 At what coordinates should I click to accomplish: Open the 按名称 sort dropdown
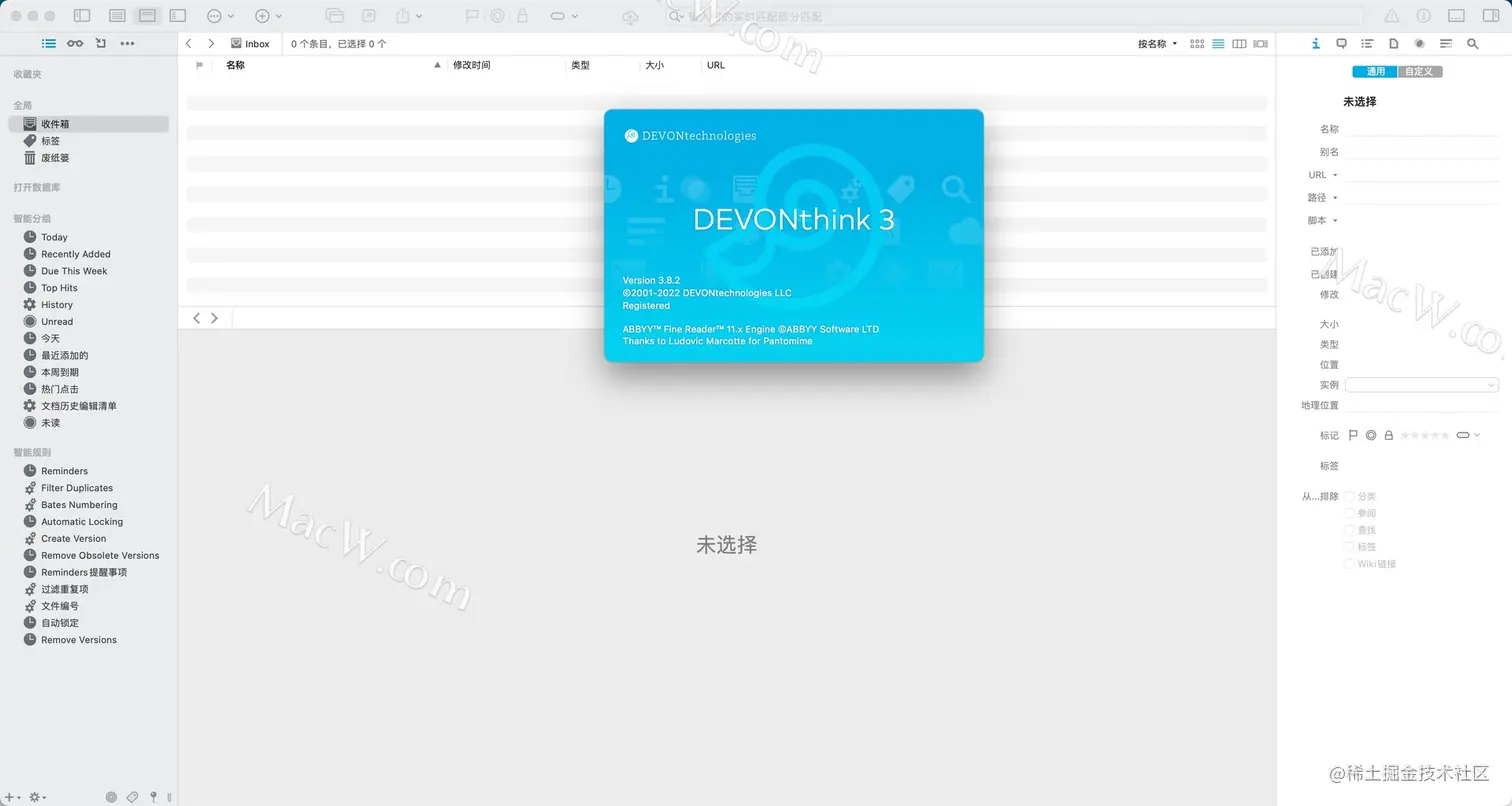click(1158, 44)
